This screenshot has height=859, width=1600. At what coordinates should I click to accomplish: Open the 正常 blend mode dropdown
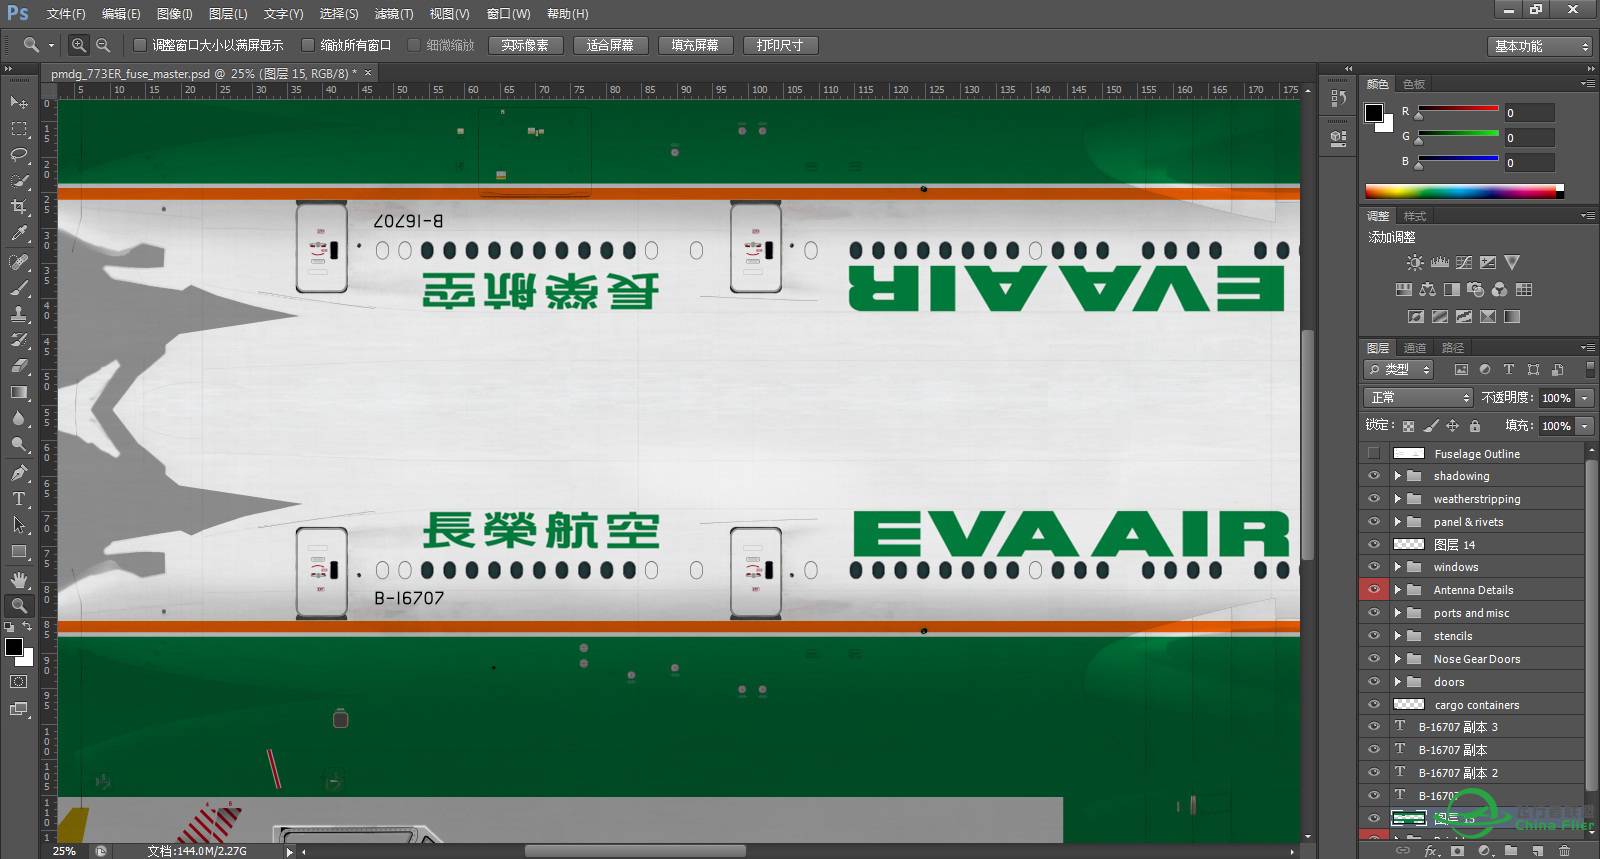tap(1418, 398)
